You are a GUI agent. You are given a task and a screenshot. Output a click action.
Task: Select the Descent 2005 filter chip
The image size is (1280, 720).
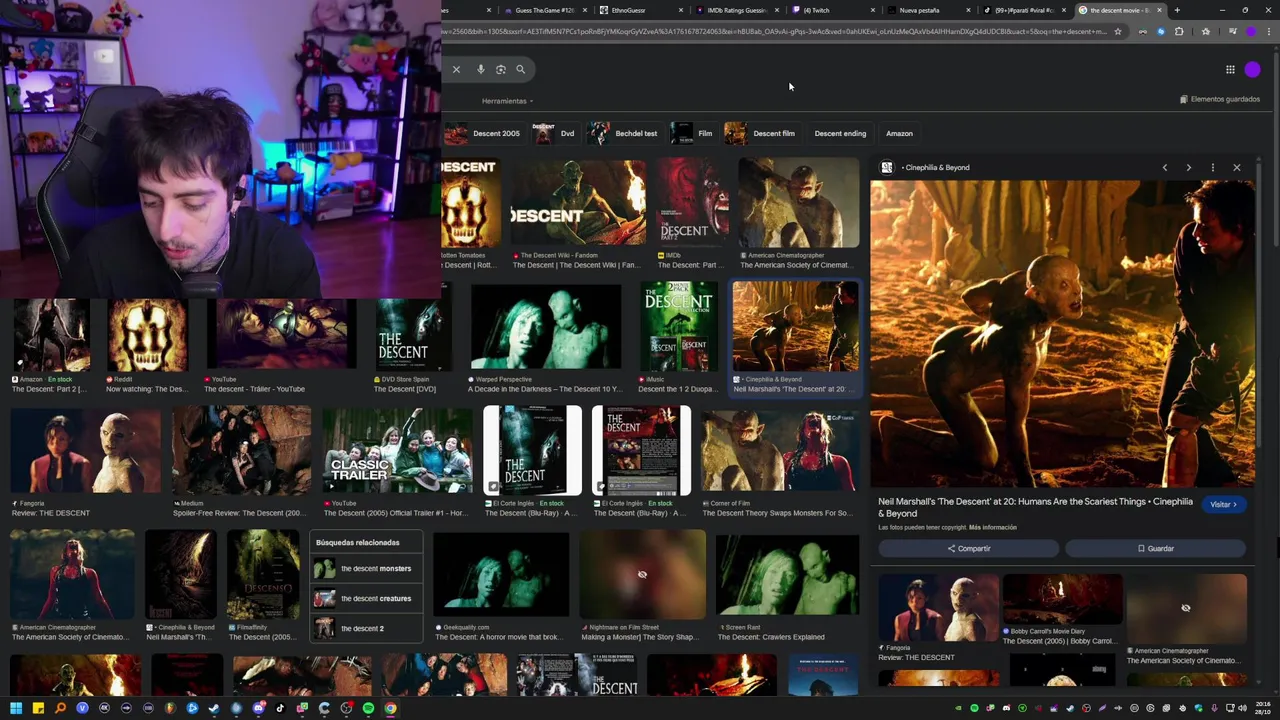pos(484,133)
